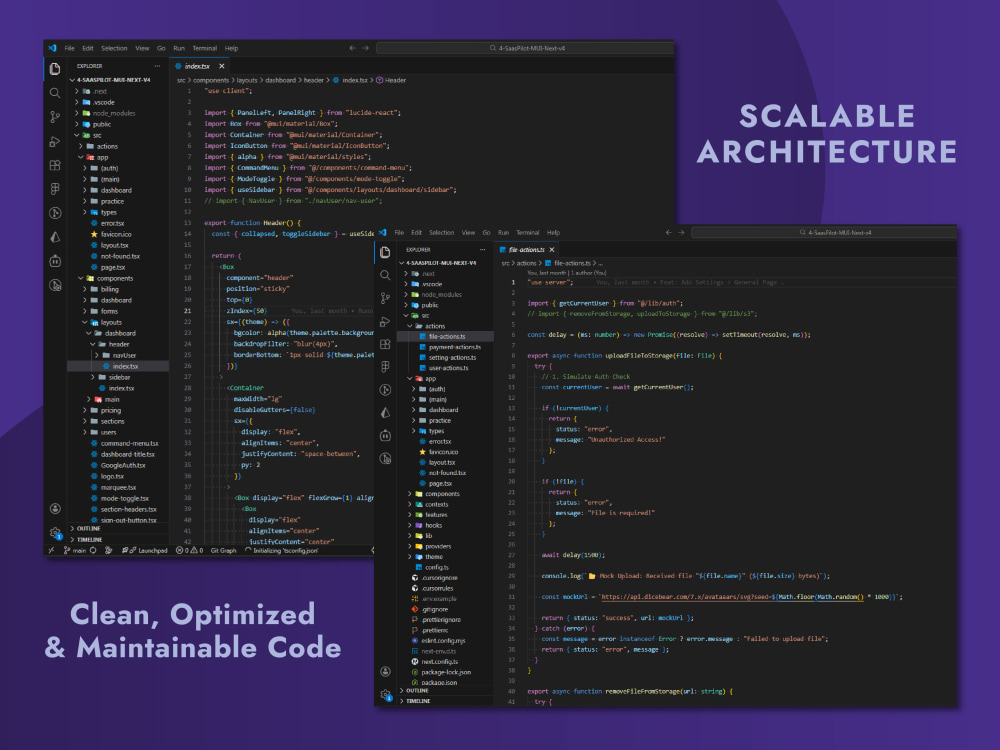This screenshot has width=1000, height=750.
Task: Open Extensions view in front file-actions window
Action: click(x=385, y=344)
